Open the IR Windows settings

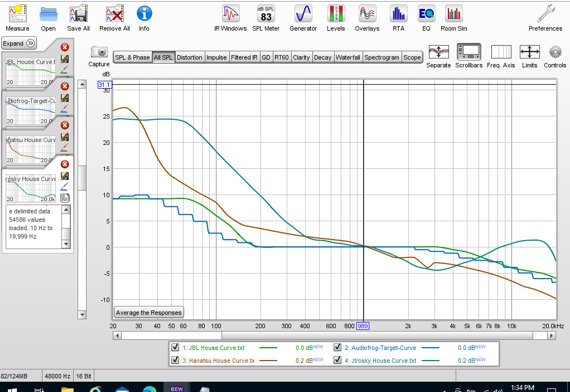(x=230, y=18)
